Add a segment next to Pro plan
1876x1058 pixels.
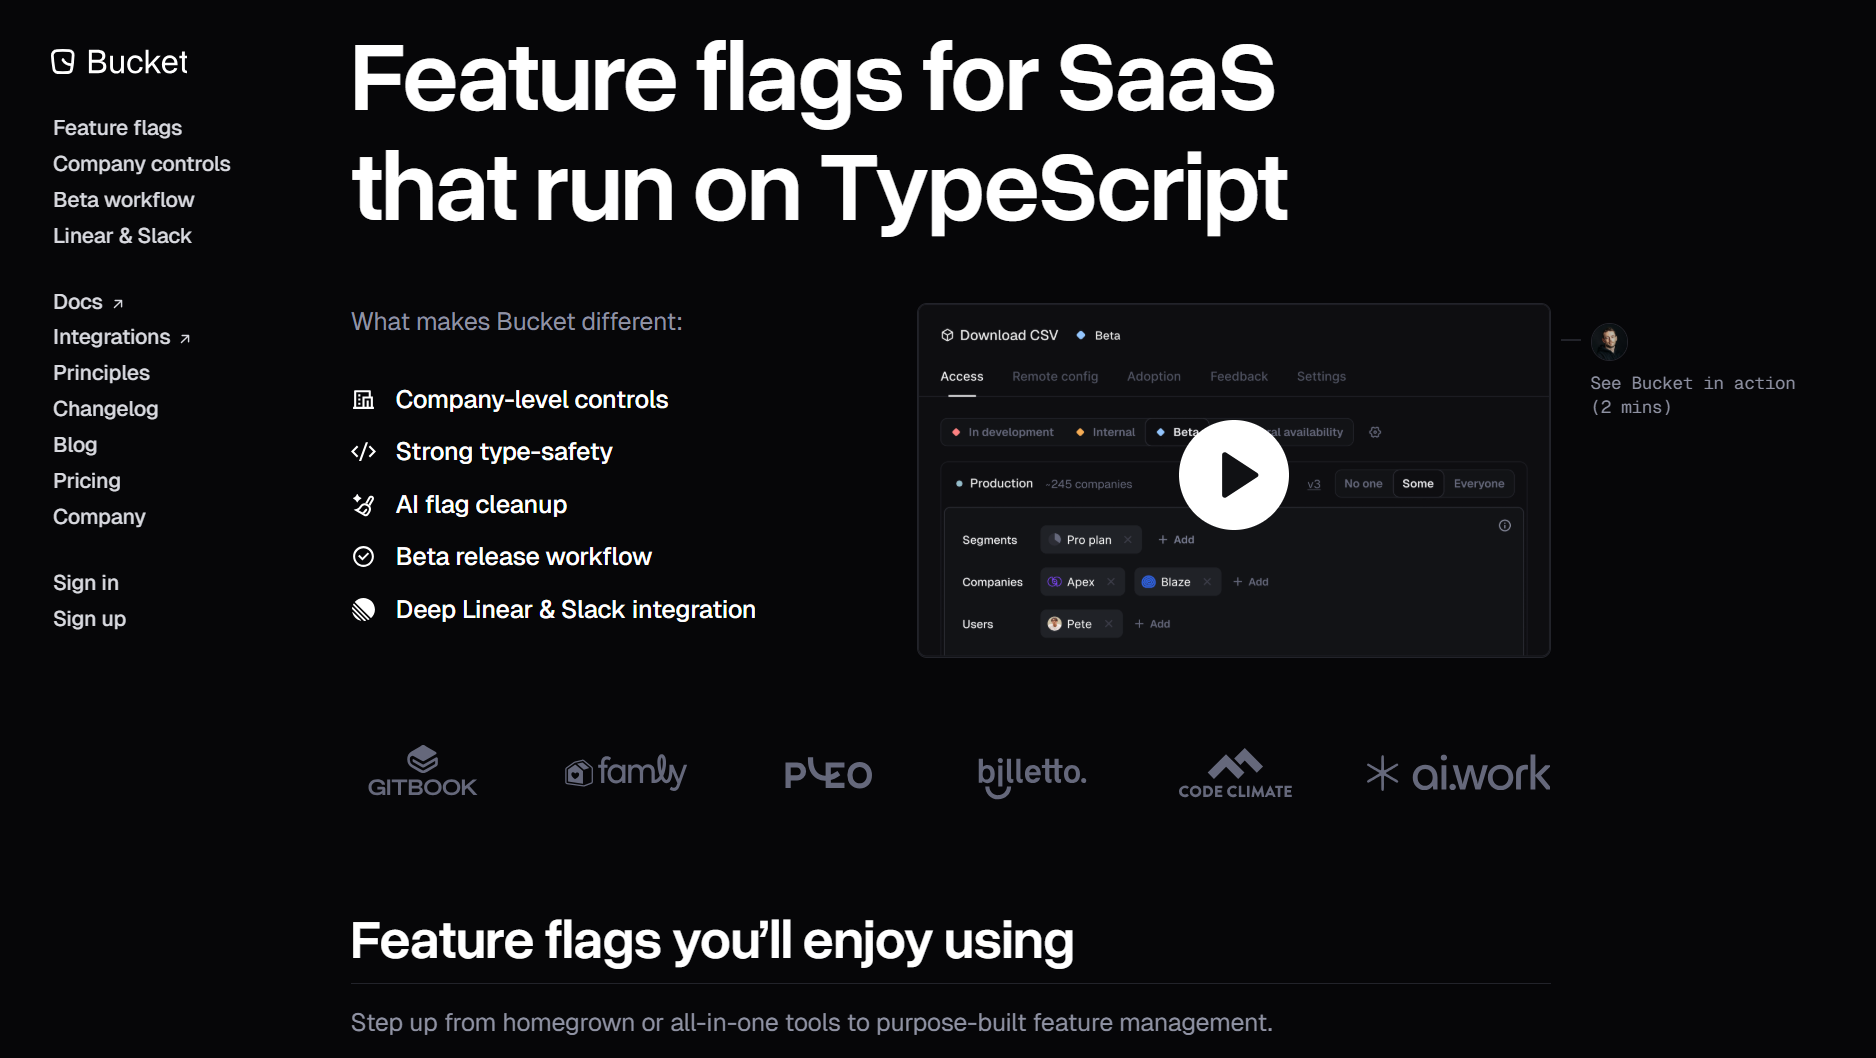(x=1176, y=540)
